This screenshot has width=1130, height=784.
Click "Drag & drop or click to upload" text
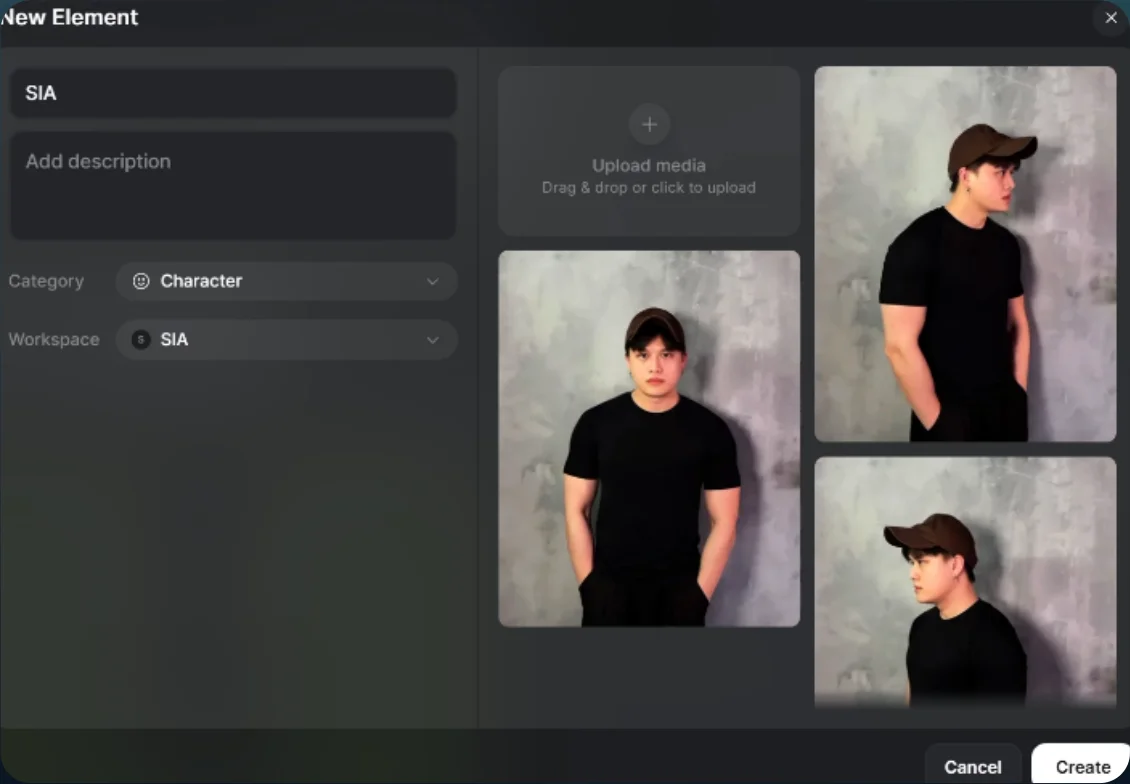pyautogui.click(x=649, y=188)
